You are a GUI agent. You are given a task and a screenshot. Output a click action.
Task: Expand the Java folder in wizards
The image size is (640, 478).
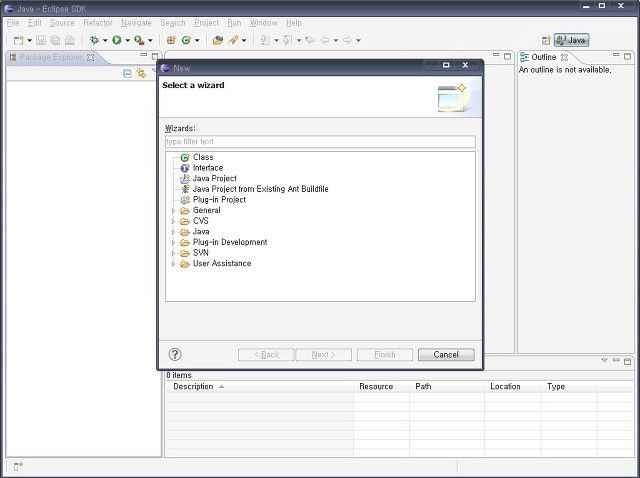(x=173, y=232)
